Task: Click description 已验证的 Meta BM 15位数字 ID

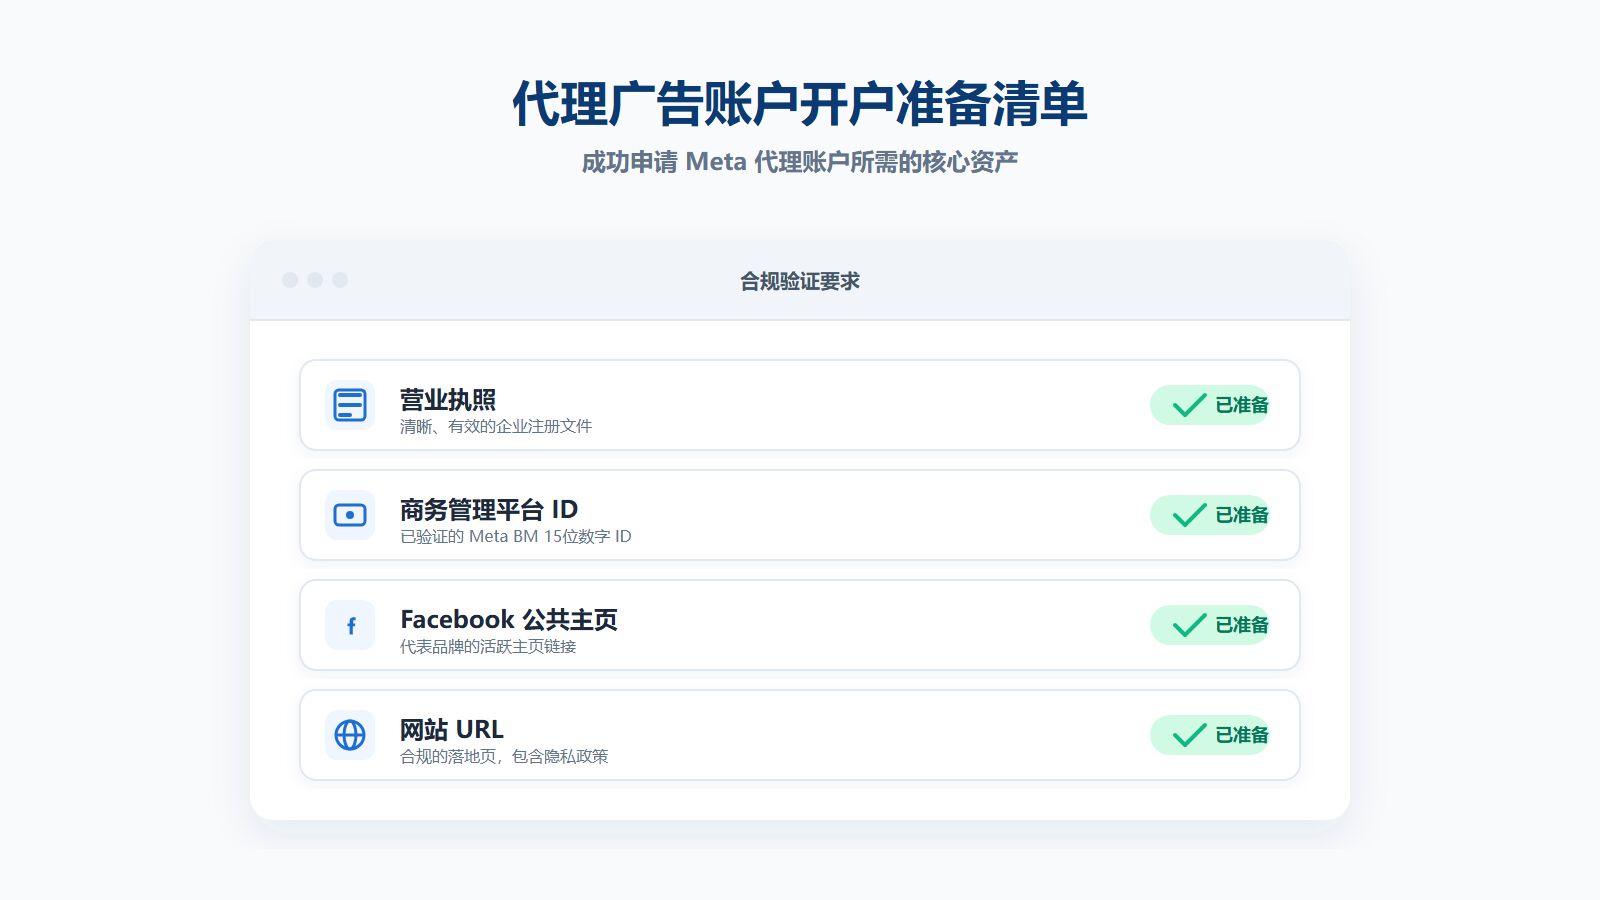Action: click(x=516, y=537)
